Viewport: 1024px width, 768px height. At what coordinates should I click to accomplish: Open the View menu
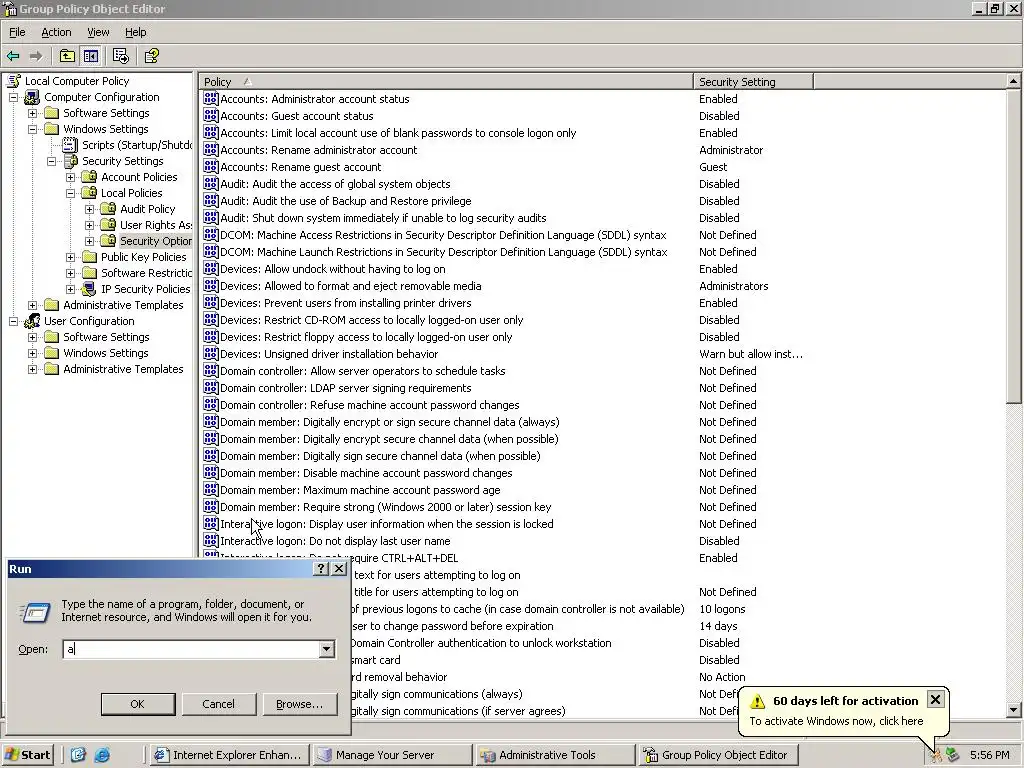pos(98,32)
